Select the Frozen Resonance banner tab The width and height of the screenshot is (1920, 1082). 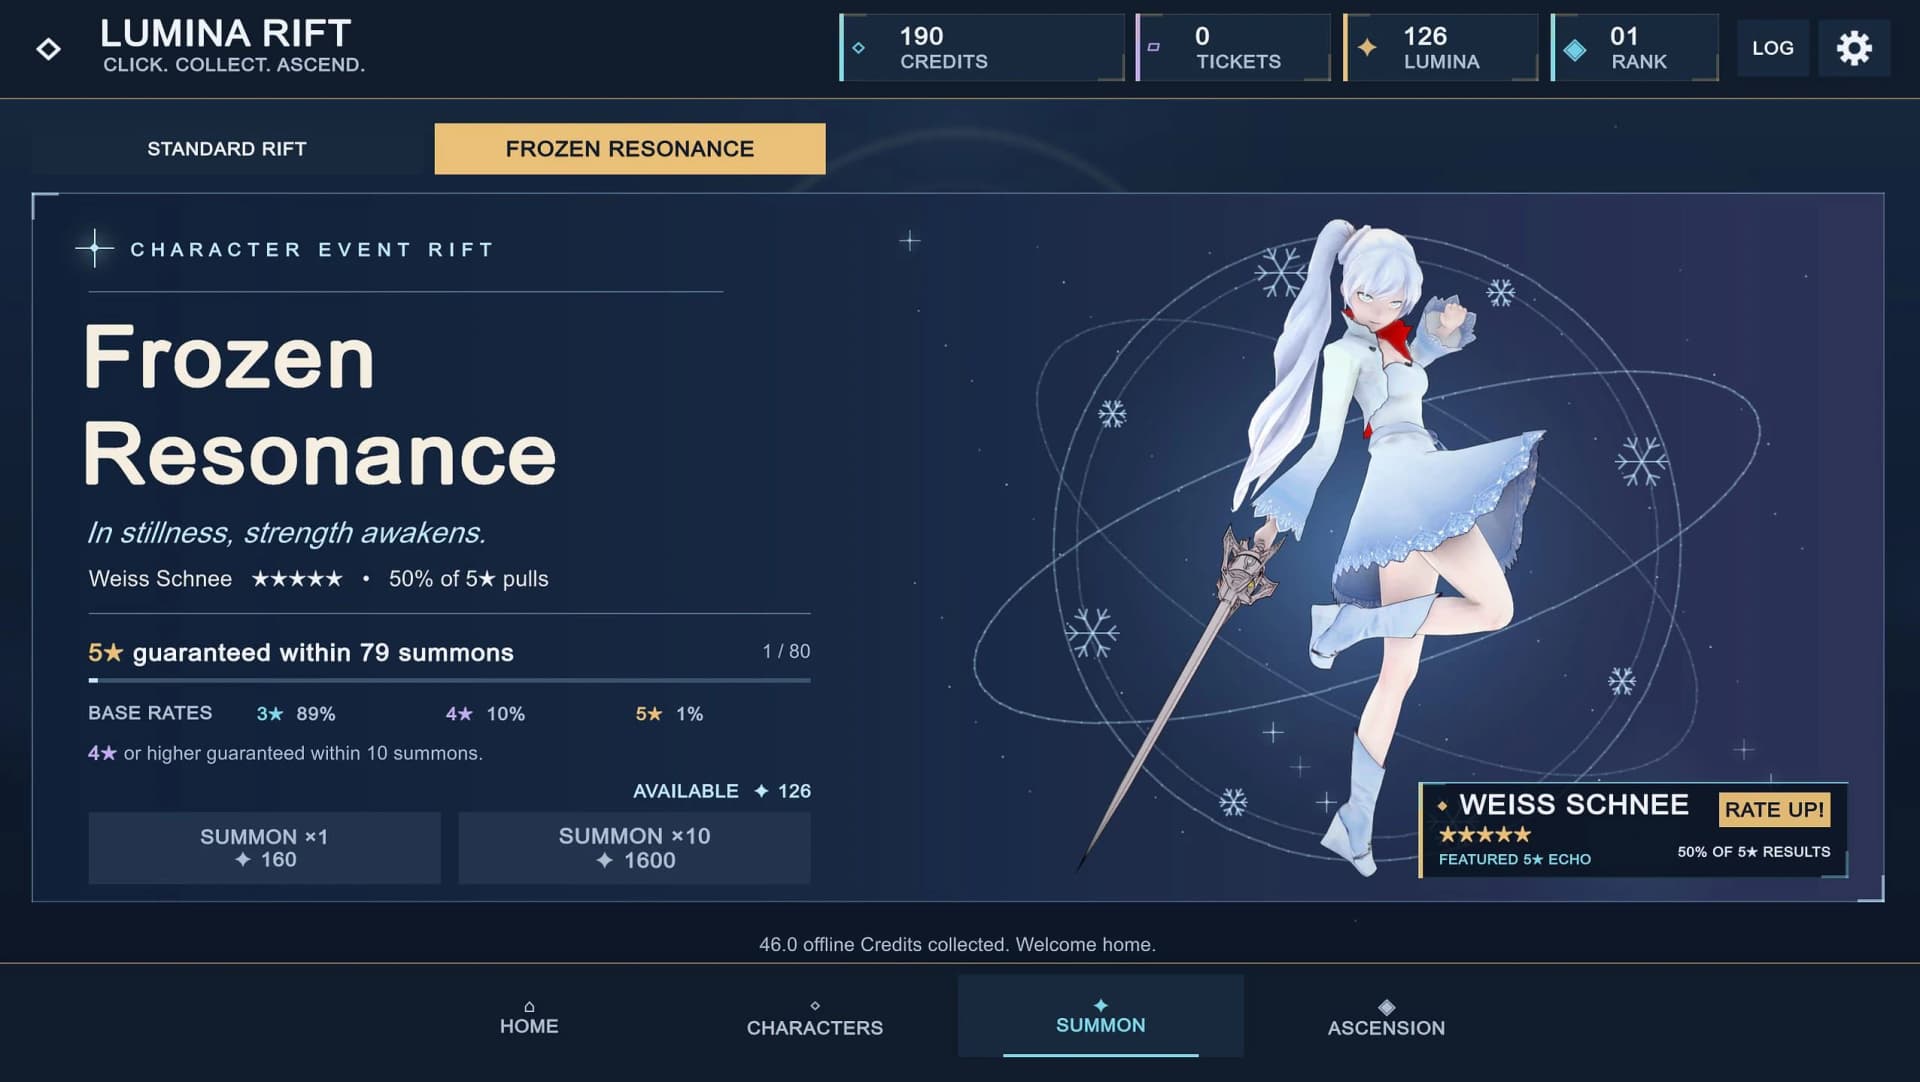[x=630, y=149]
